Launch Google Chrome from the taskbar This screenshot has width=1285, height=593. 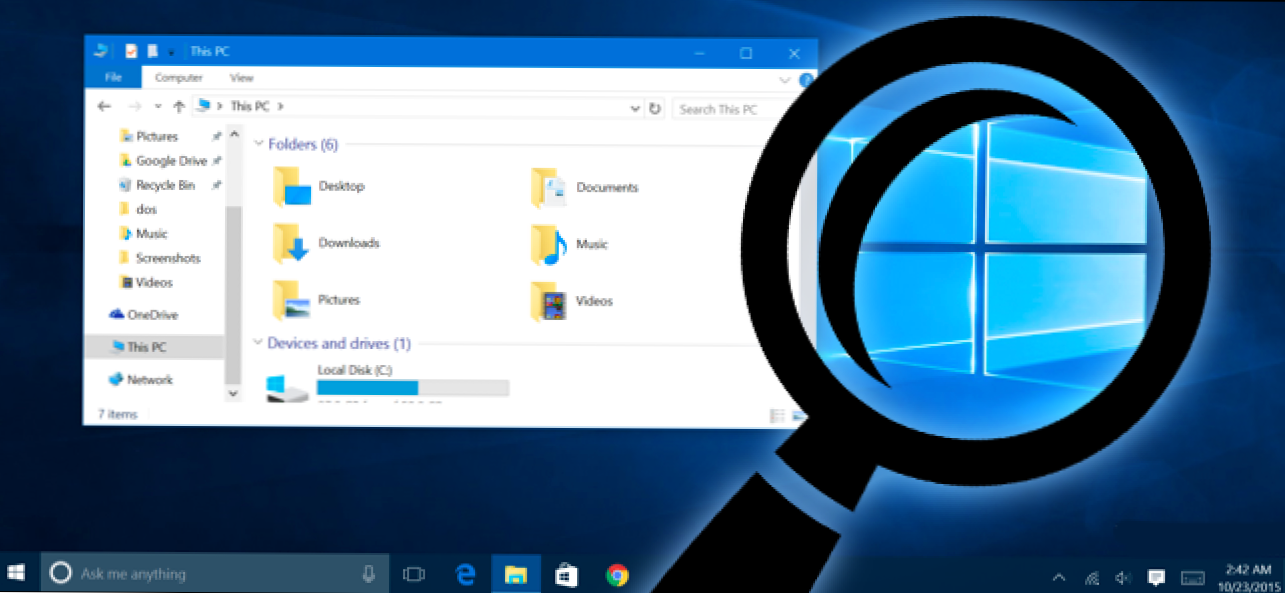point(617,574)
